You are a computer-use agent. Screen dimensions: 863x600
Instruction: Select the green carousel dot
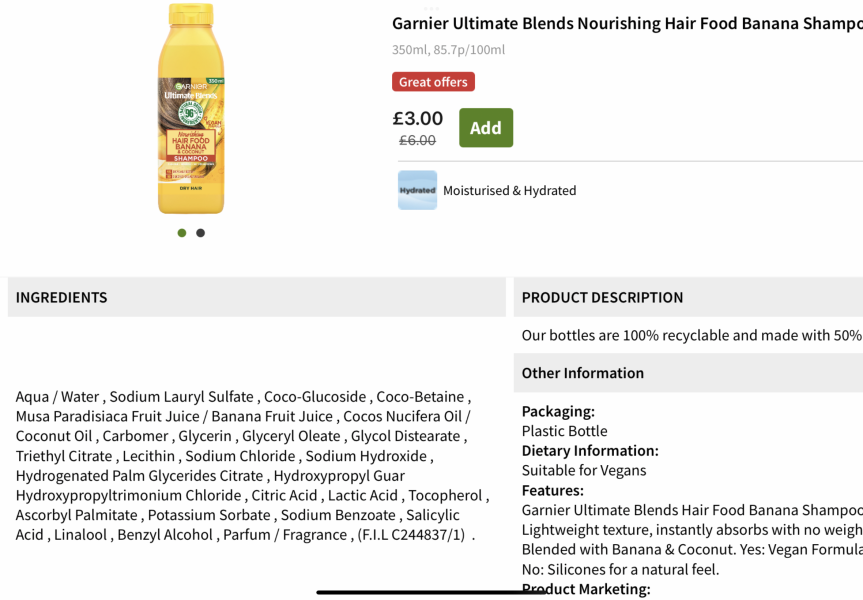tap(182, 232)
